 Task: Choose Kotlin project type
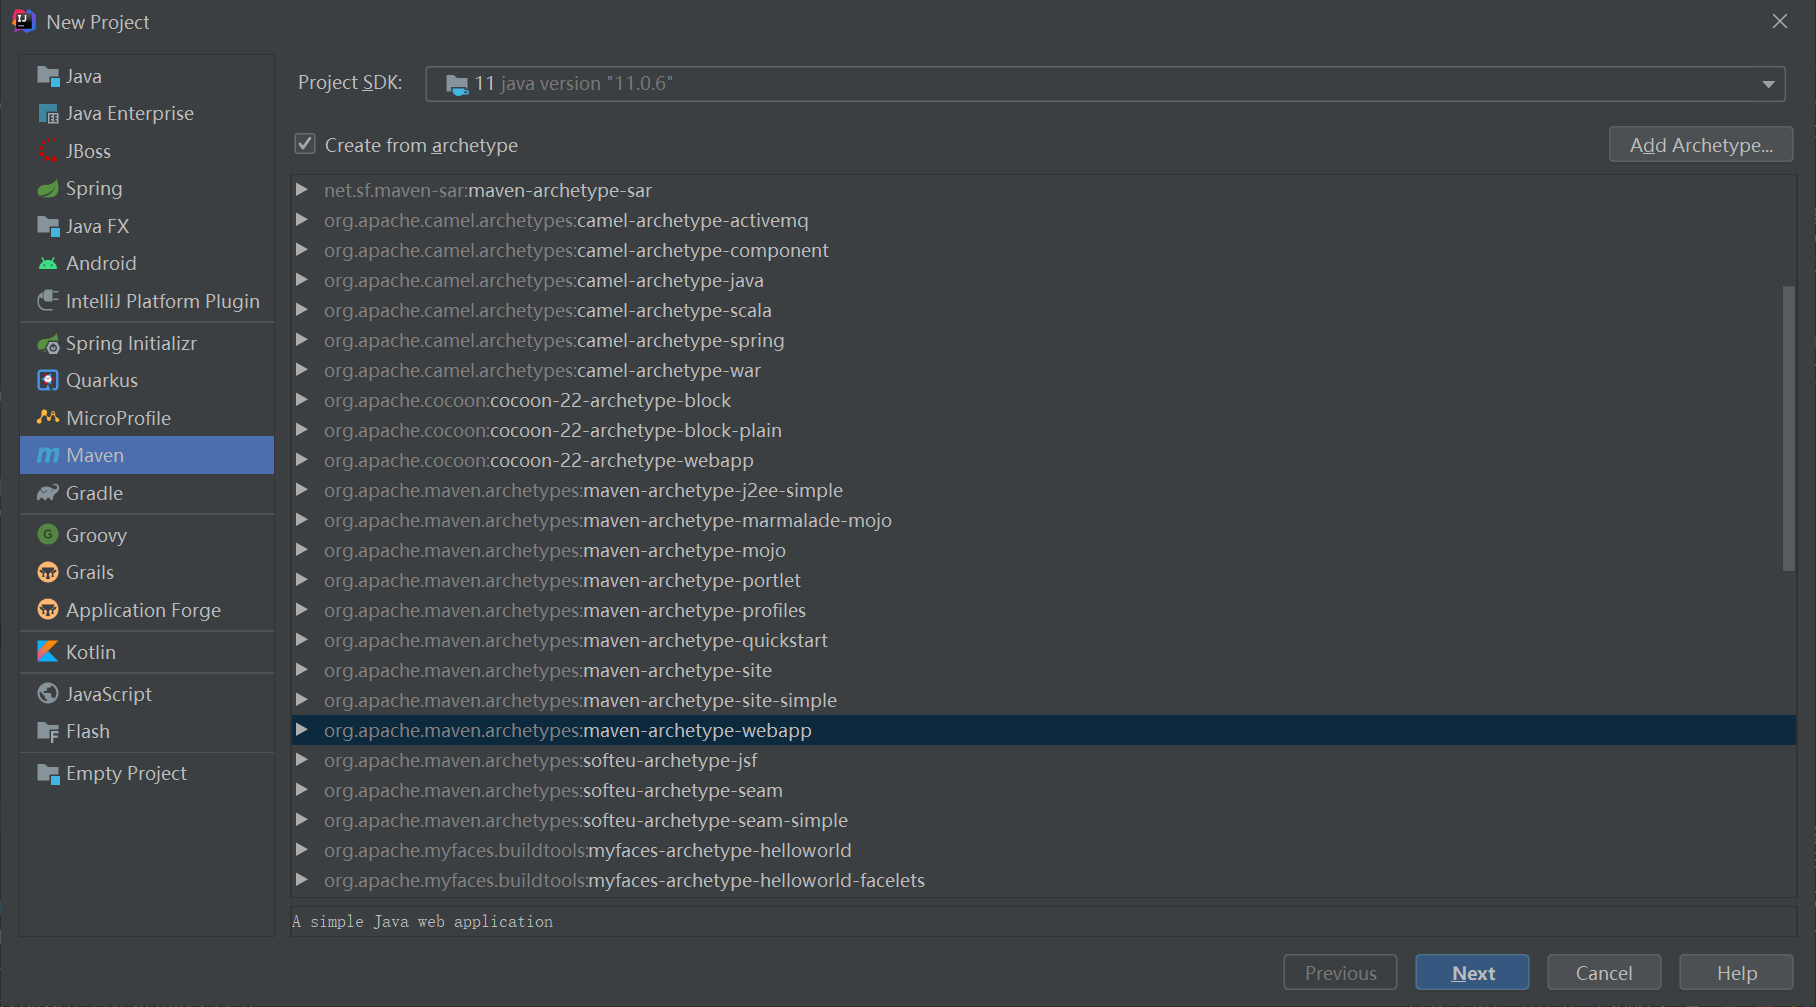tap(147, 652)
